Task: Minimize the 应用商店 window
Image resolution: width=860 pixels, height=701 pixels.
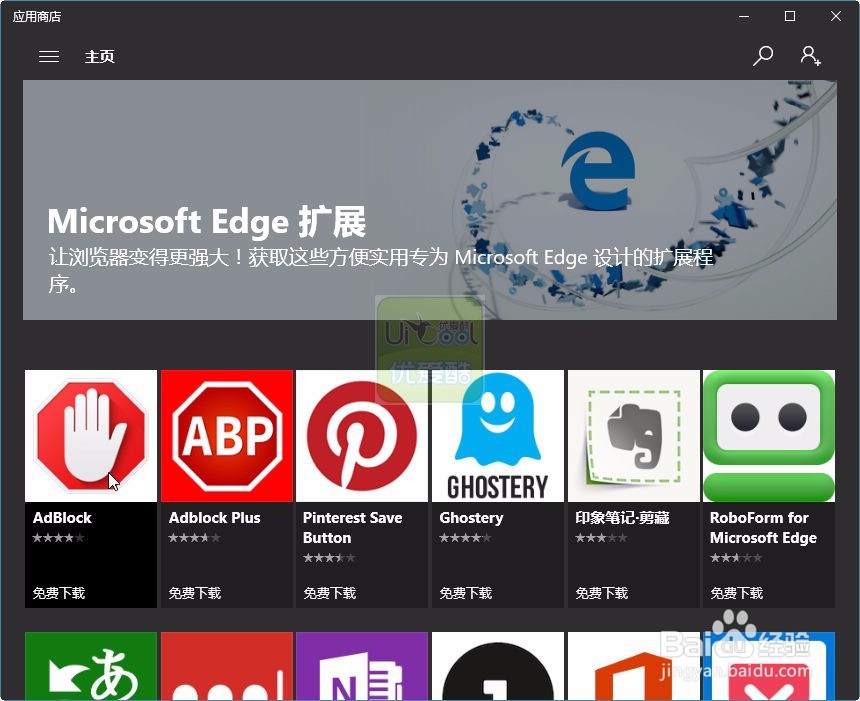Action: (744, 16)
